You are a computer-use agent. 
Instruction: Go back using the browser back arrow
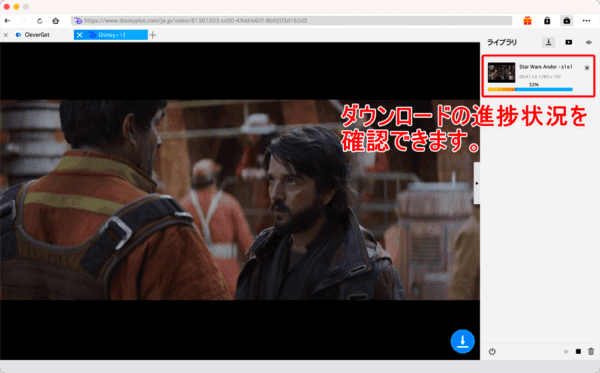pyautogui.click(x=7, y=21)
